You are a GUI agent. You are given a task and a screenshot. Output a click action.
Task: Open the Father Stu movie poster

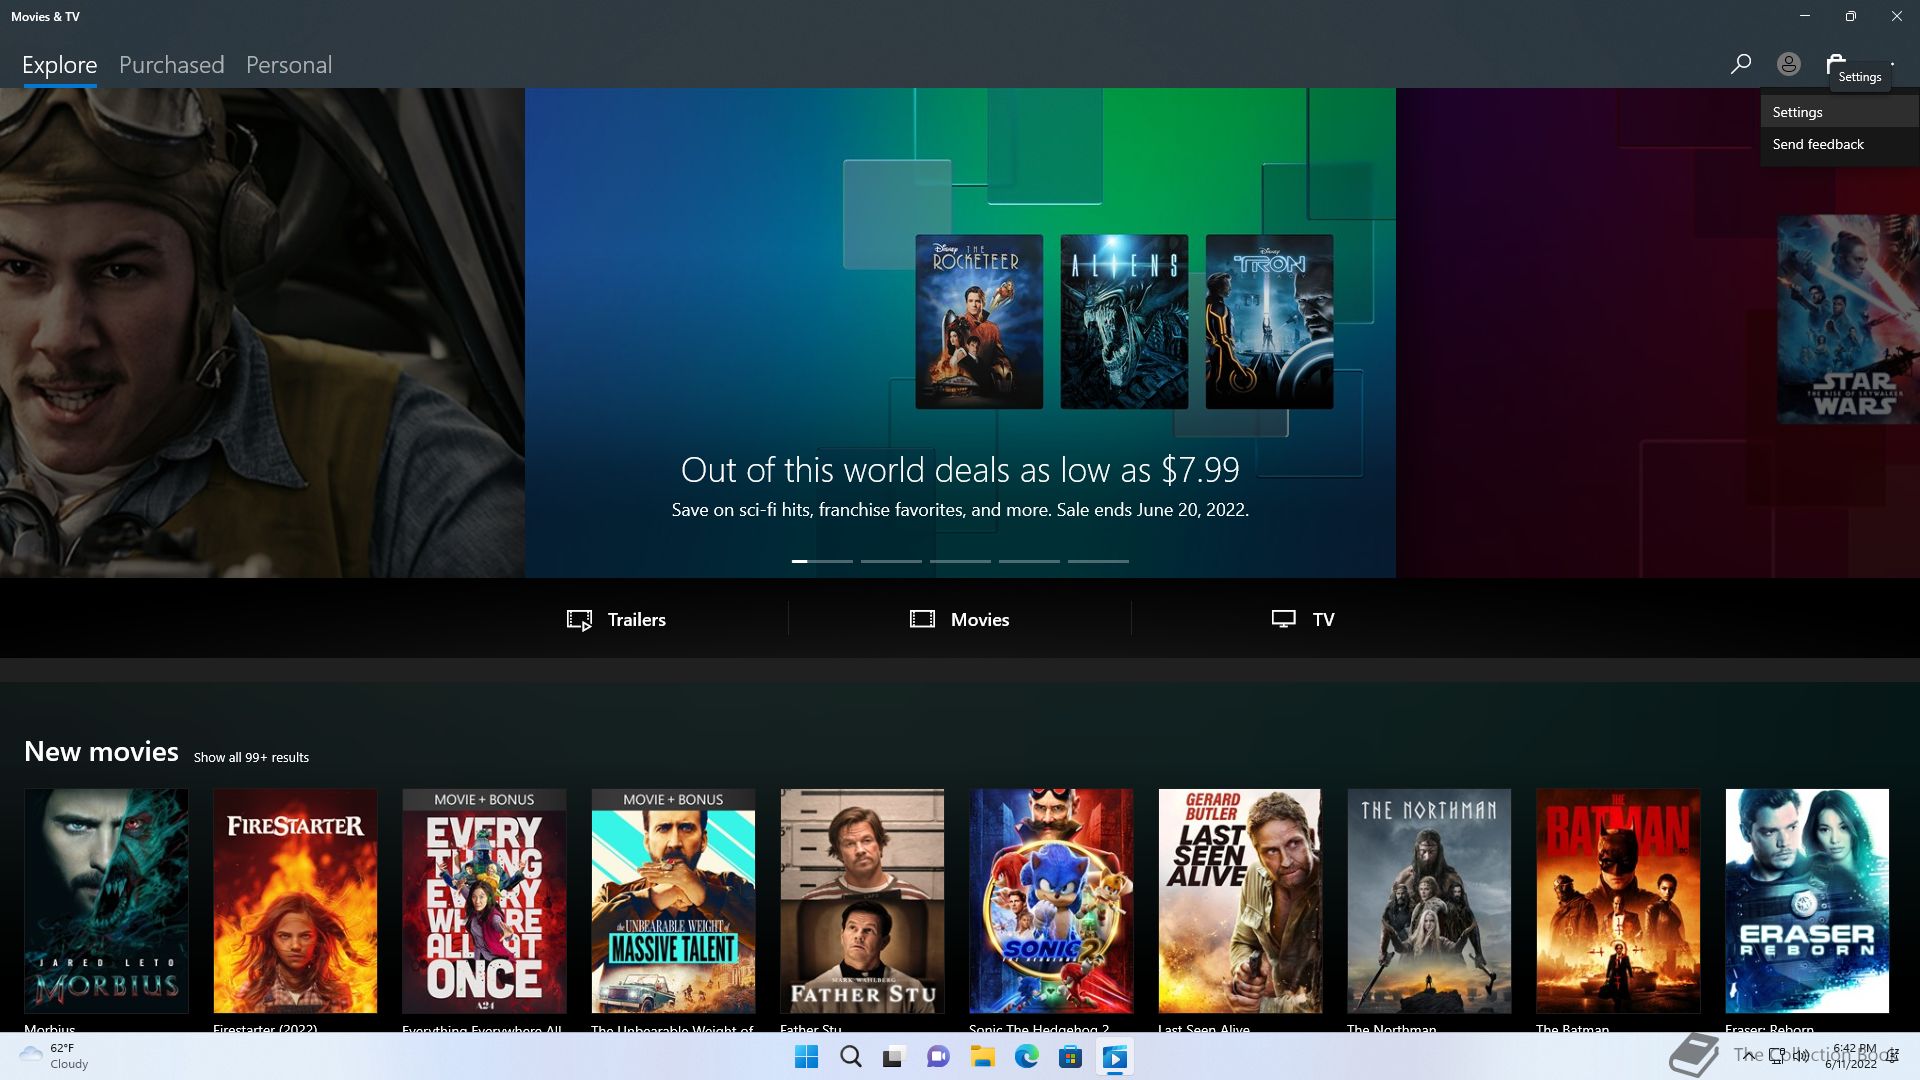(862, 901)
